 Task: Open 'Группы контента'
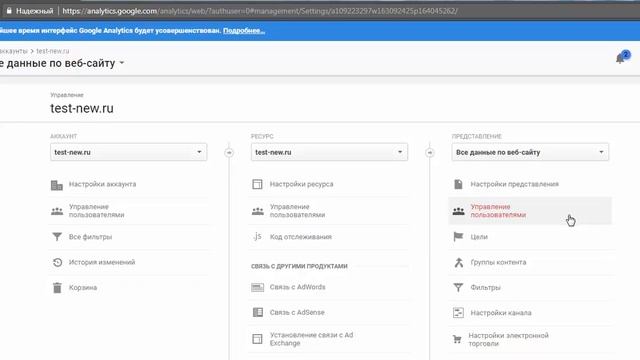pos(498,262)
